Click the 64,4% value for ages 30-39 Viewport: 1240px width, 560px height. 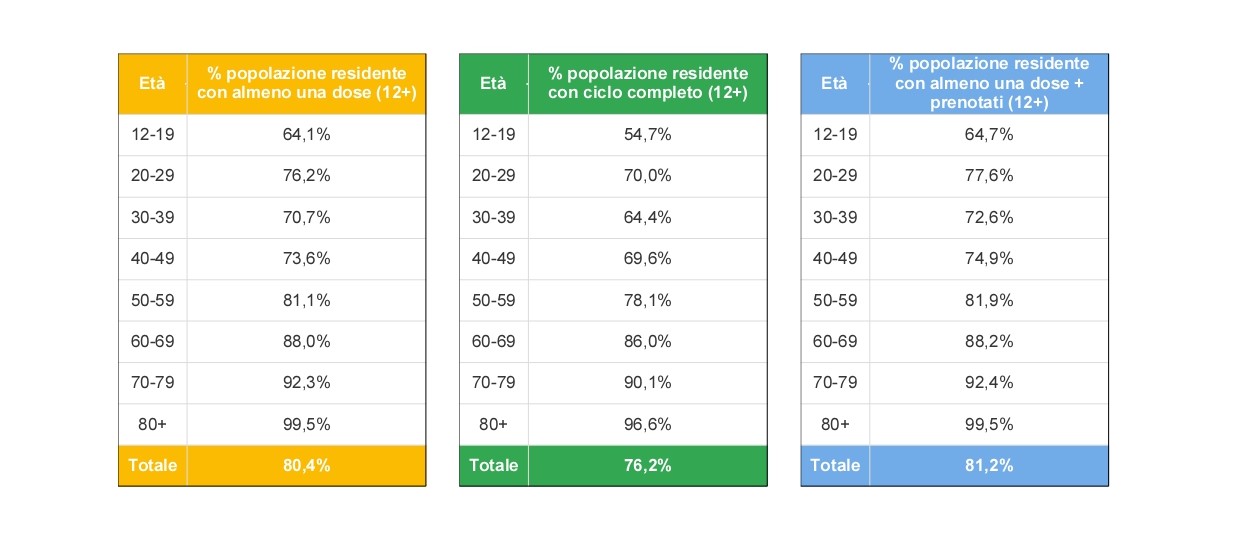tap(647, 217)
